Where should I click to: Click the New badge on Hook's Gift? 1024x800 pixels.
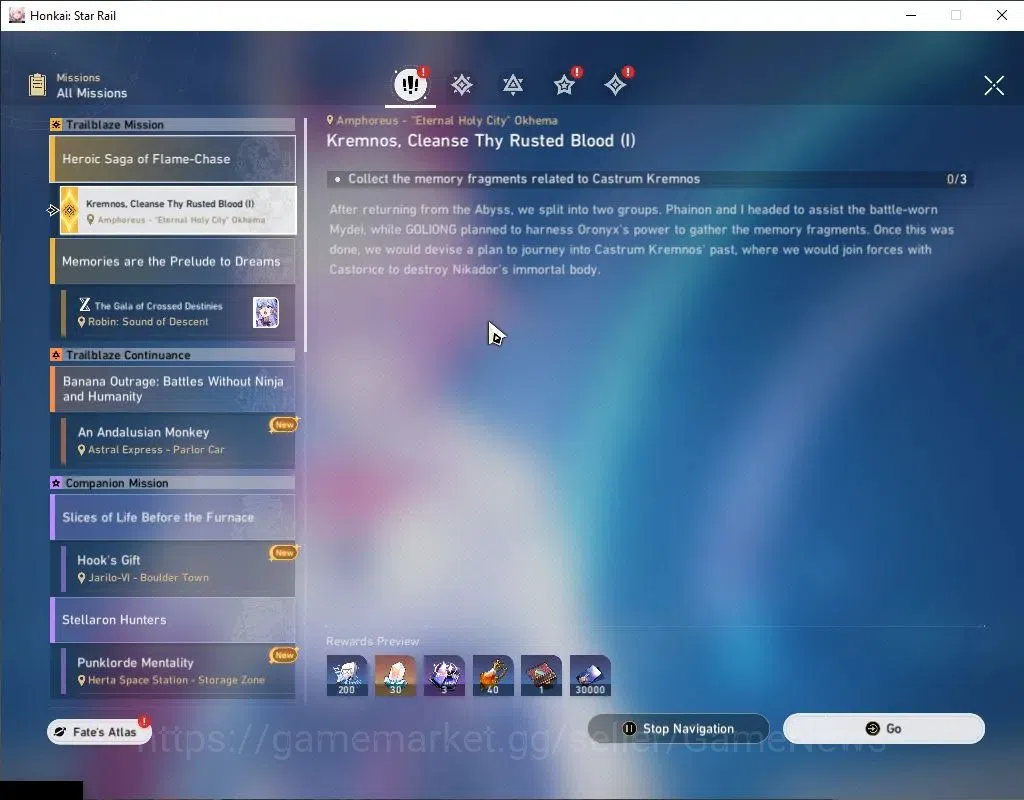point(284,552)
